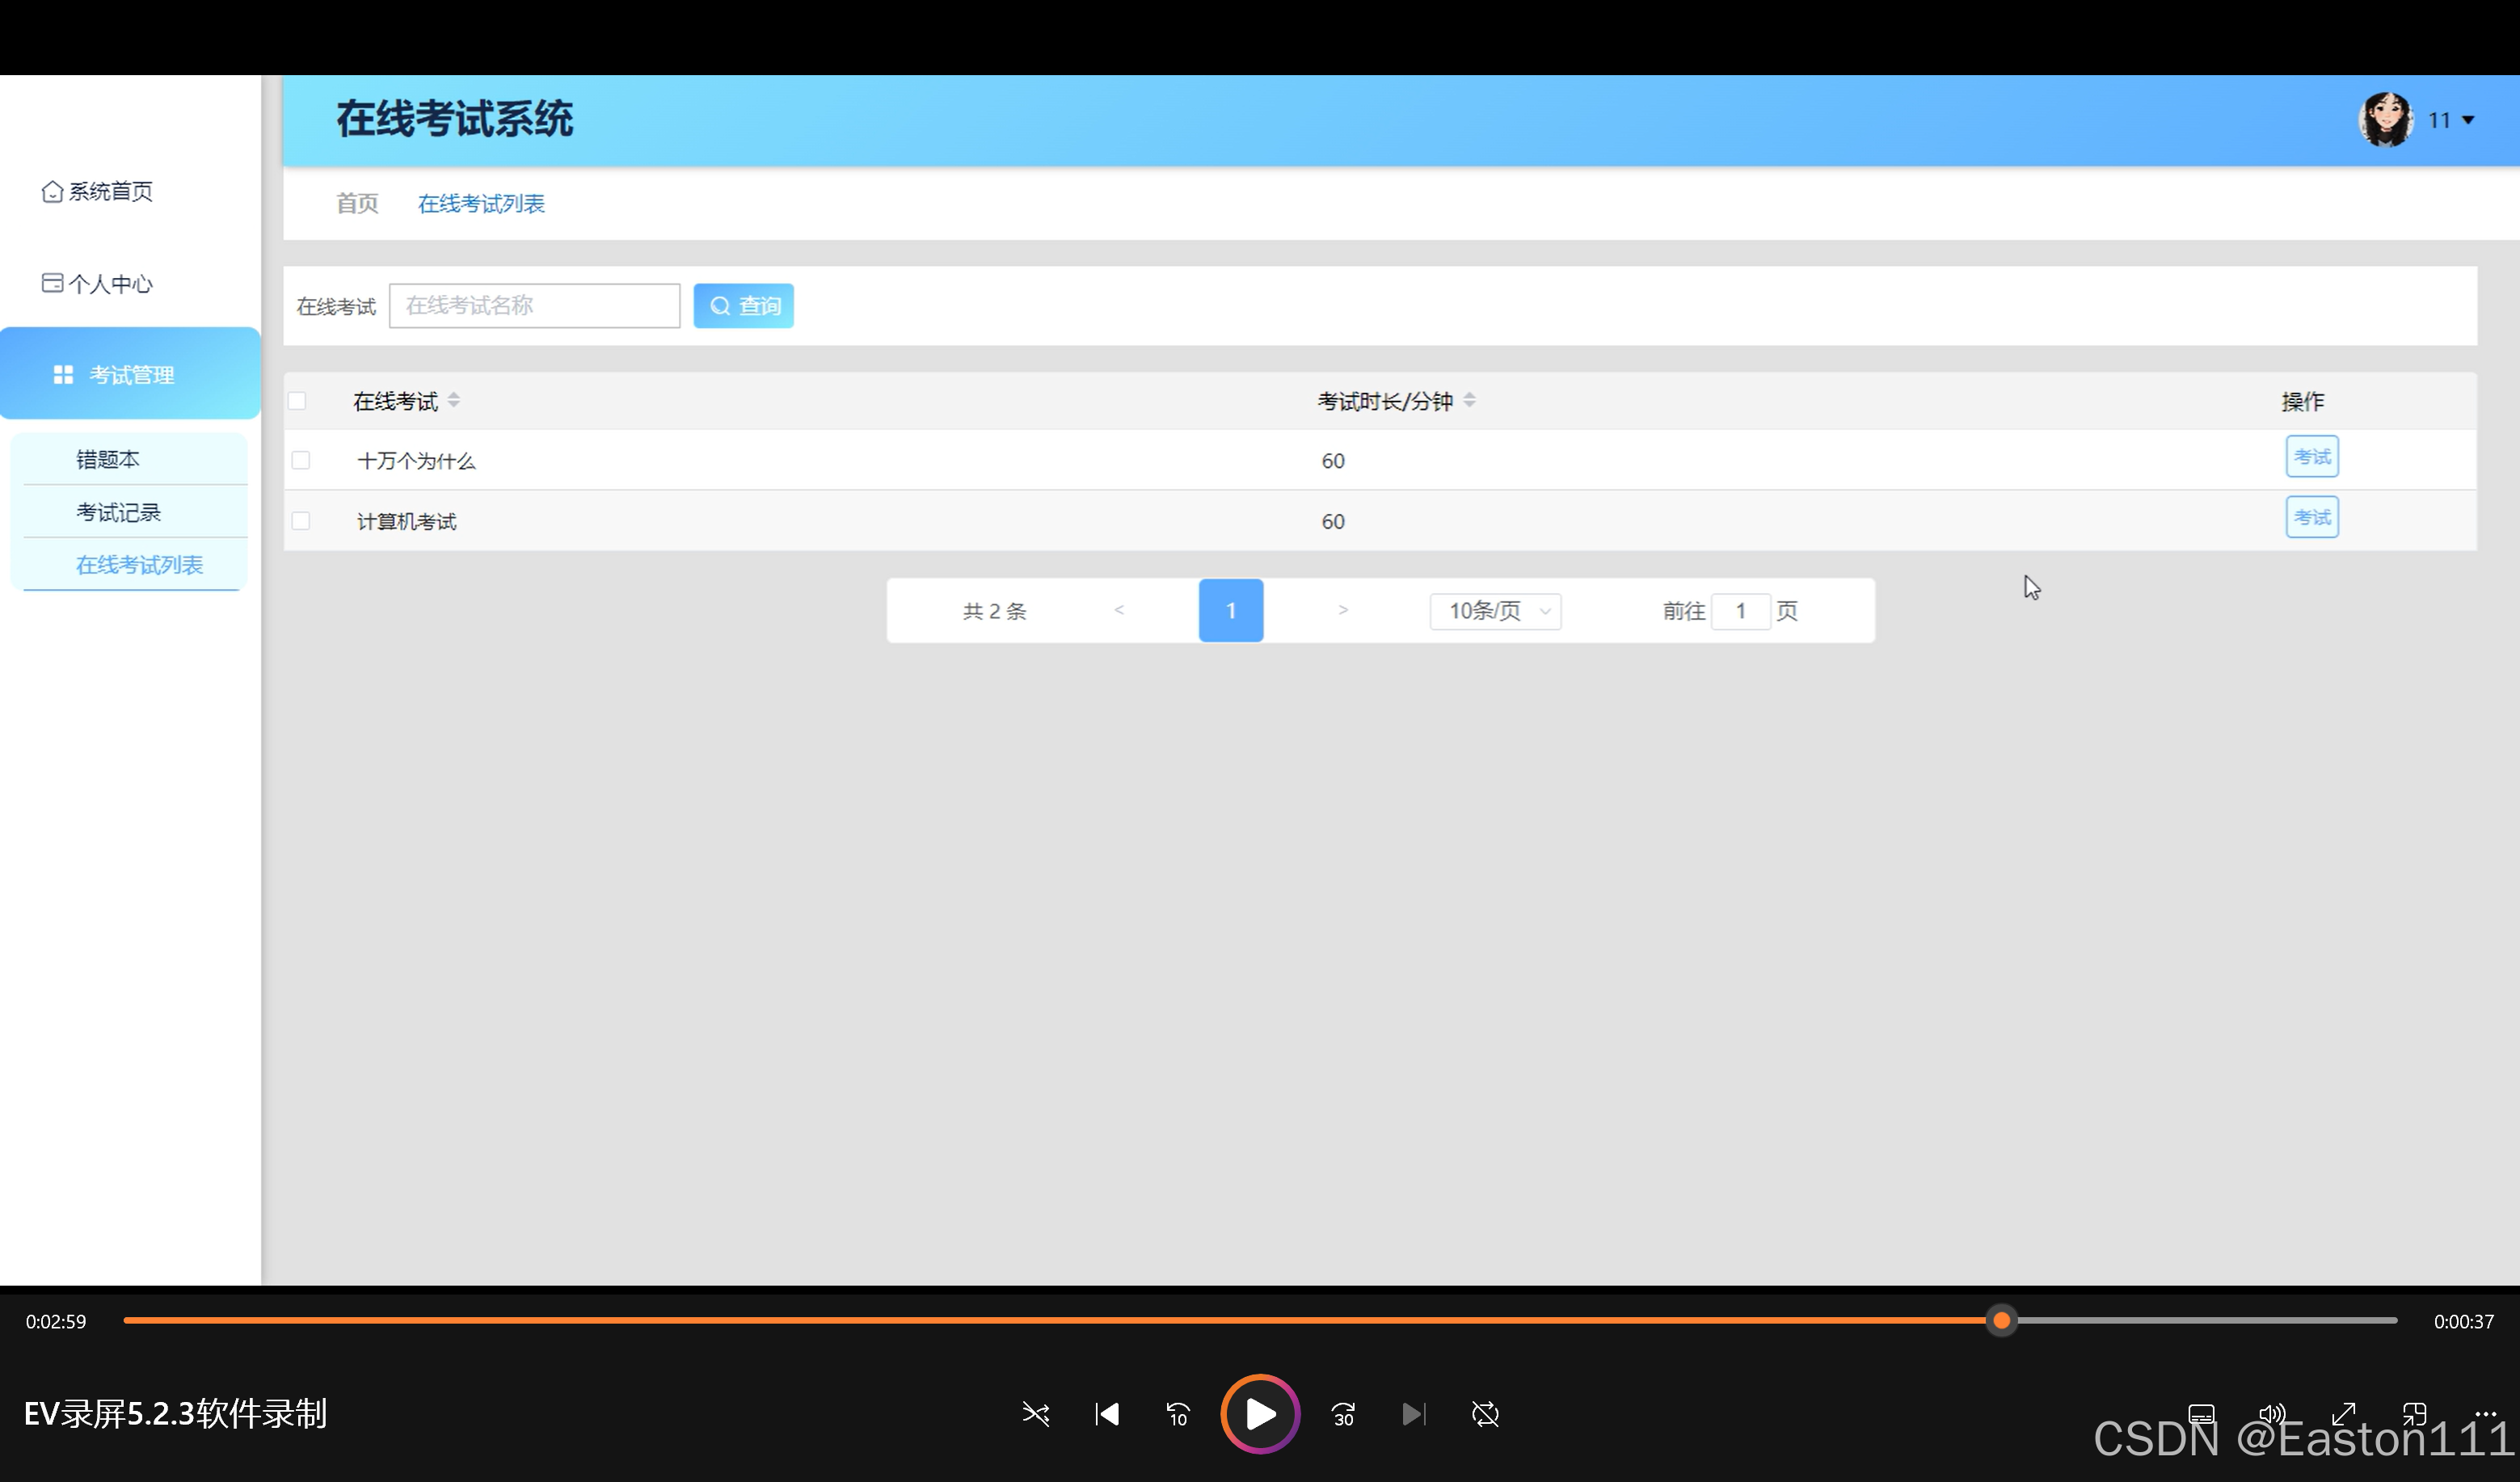Switch to mini player view
2520x1482 pixels.
(x=2414, y=1414)
